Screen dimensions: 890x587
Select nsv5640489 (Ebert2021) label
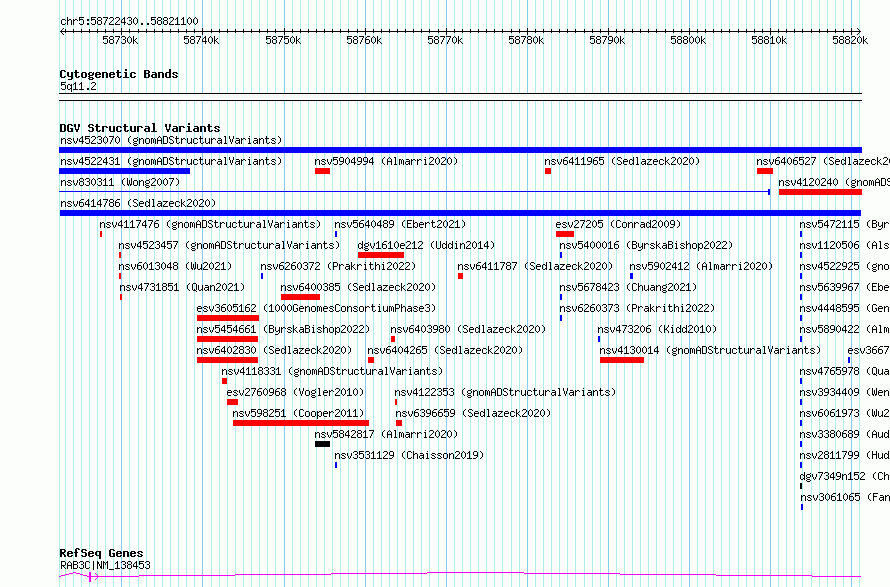click(400, 224)
